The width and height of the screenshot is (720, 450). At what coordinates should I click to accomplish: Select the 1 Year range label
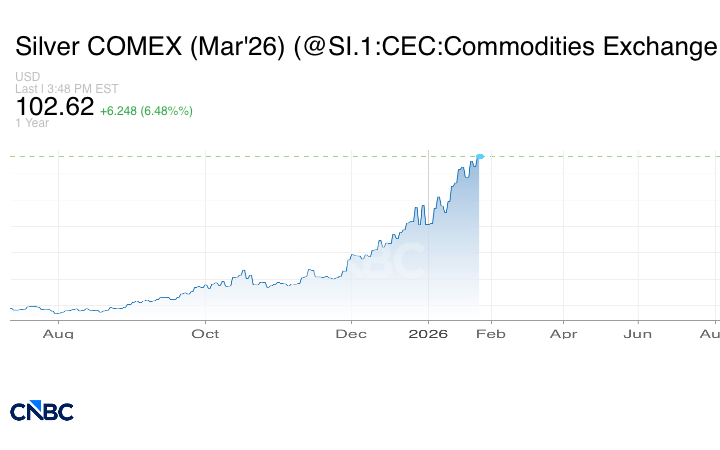coord(31,123)
